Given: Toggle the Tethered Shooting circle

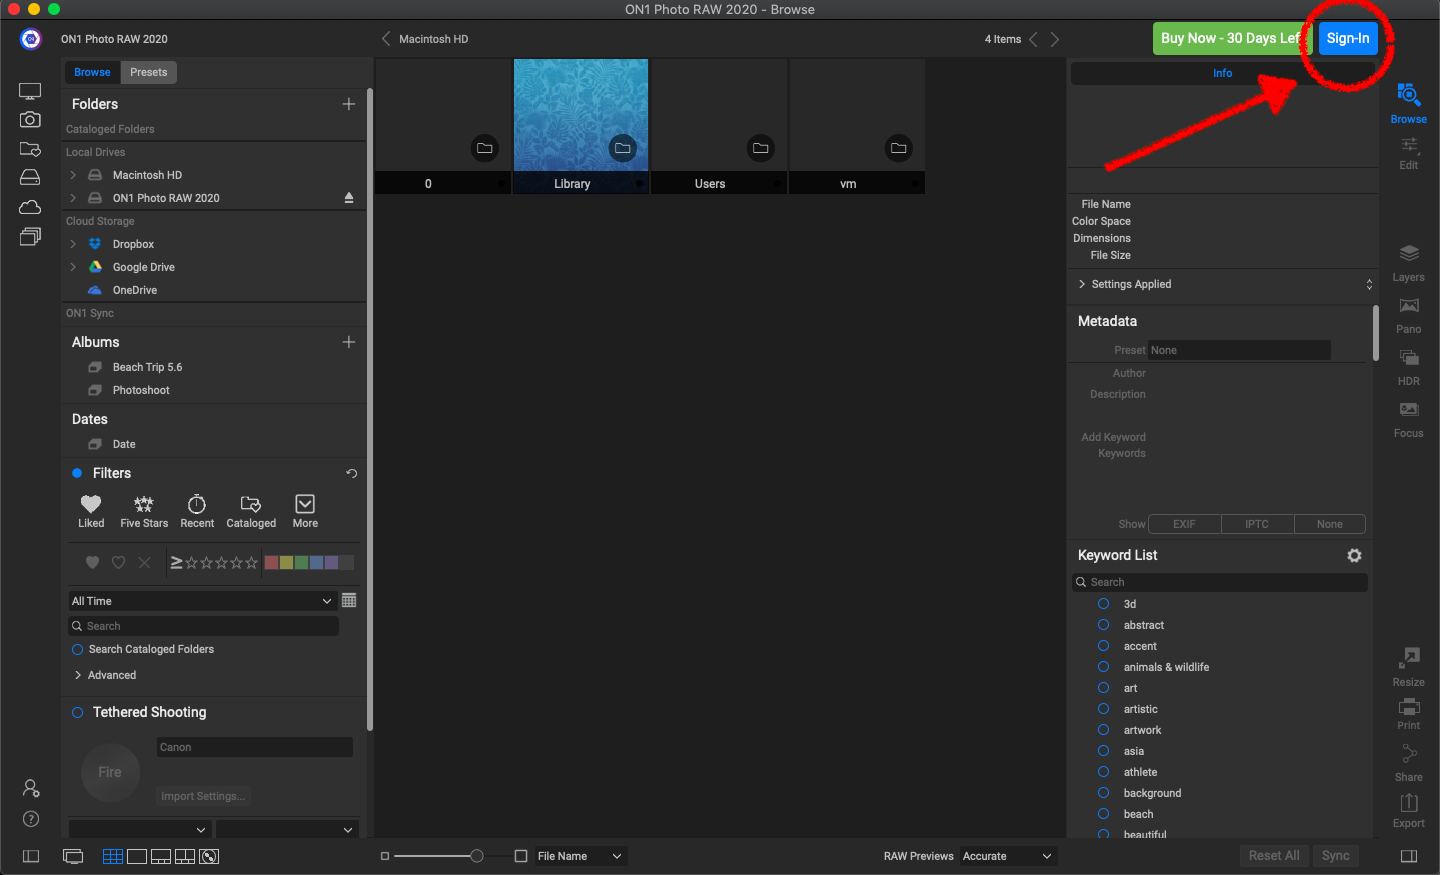Looking at the screenshot, I should (x=77, y=713).
